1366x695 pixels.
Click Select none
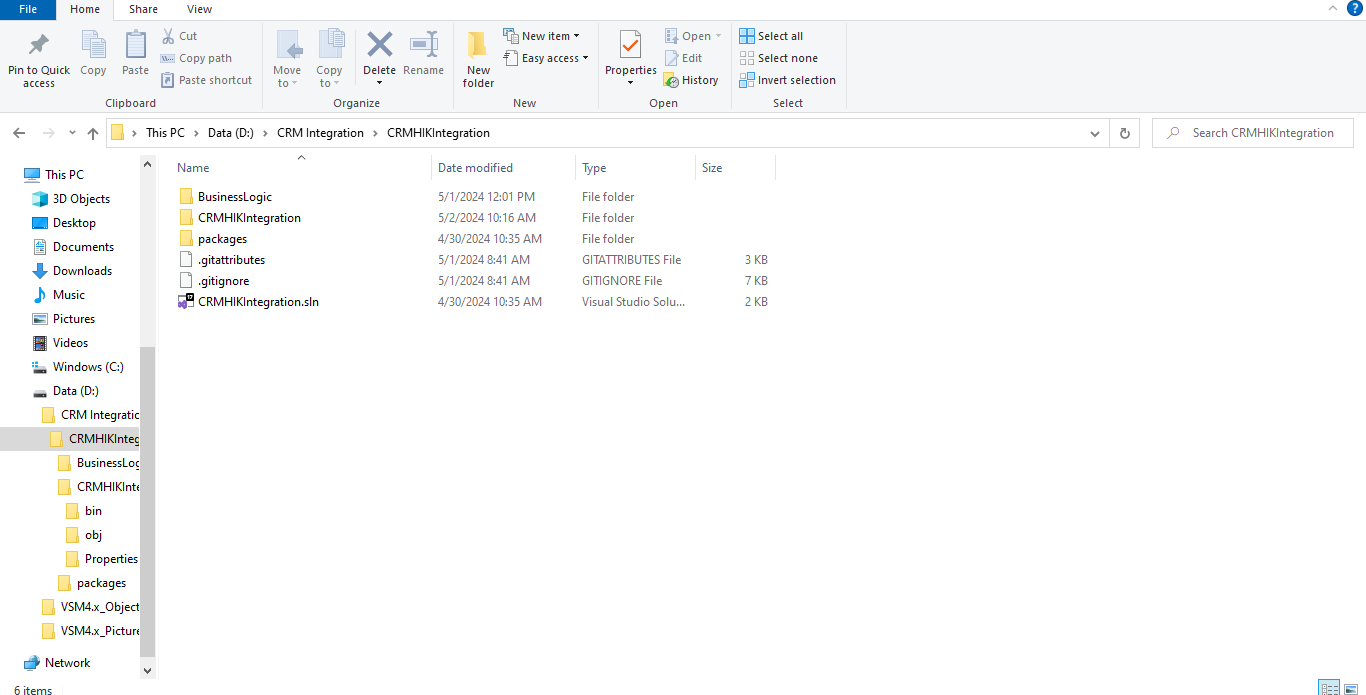[778, 58]
